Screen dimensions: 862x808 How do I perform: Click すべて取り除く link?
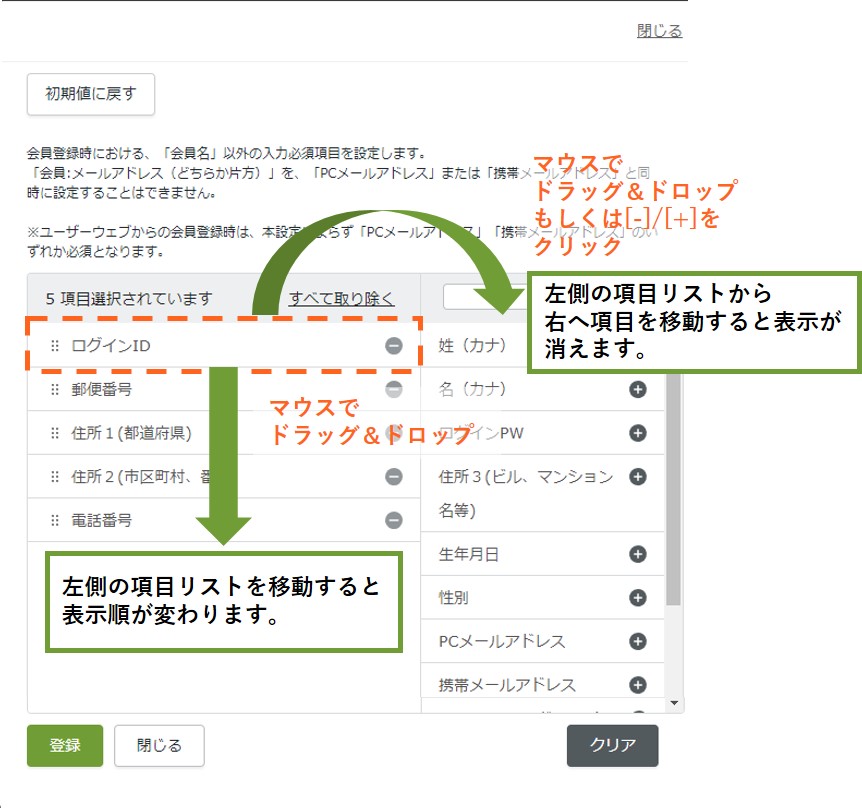(x=341, y=298)
